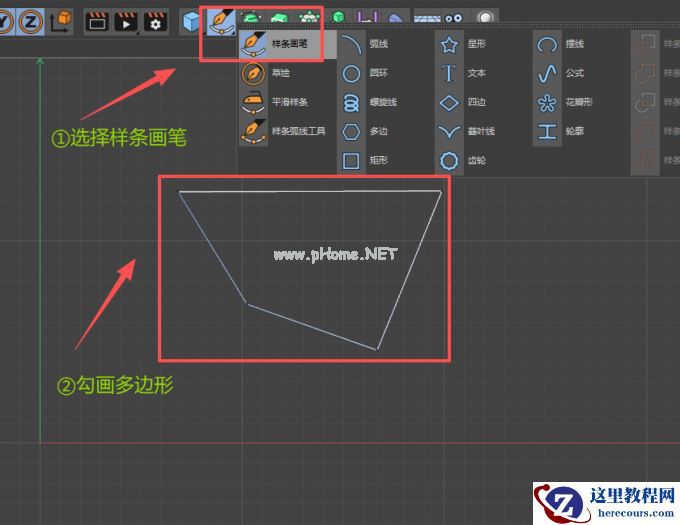
Task: Switch the coordinate system icon
Action: tap(60, 22)
